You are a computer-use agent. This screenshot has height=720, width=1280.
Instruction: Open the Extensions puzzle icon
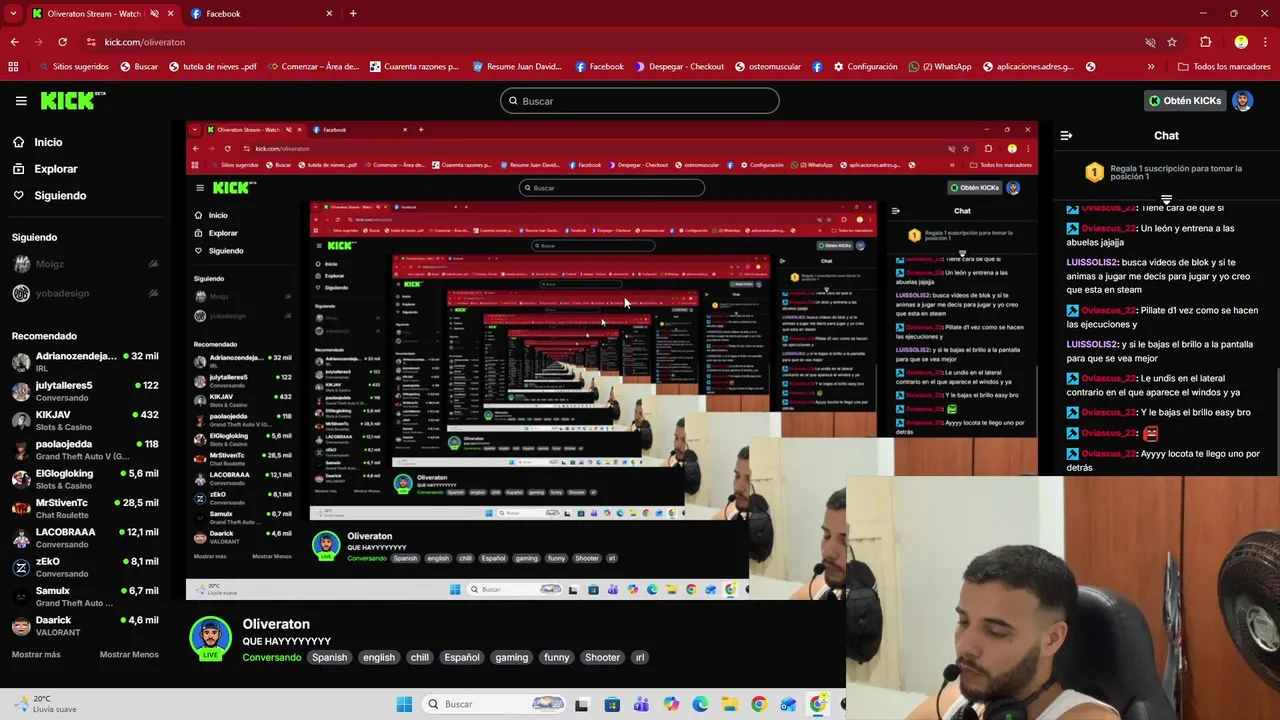click(1205, 42)
